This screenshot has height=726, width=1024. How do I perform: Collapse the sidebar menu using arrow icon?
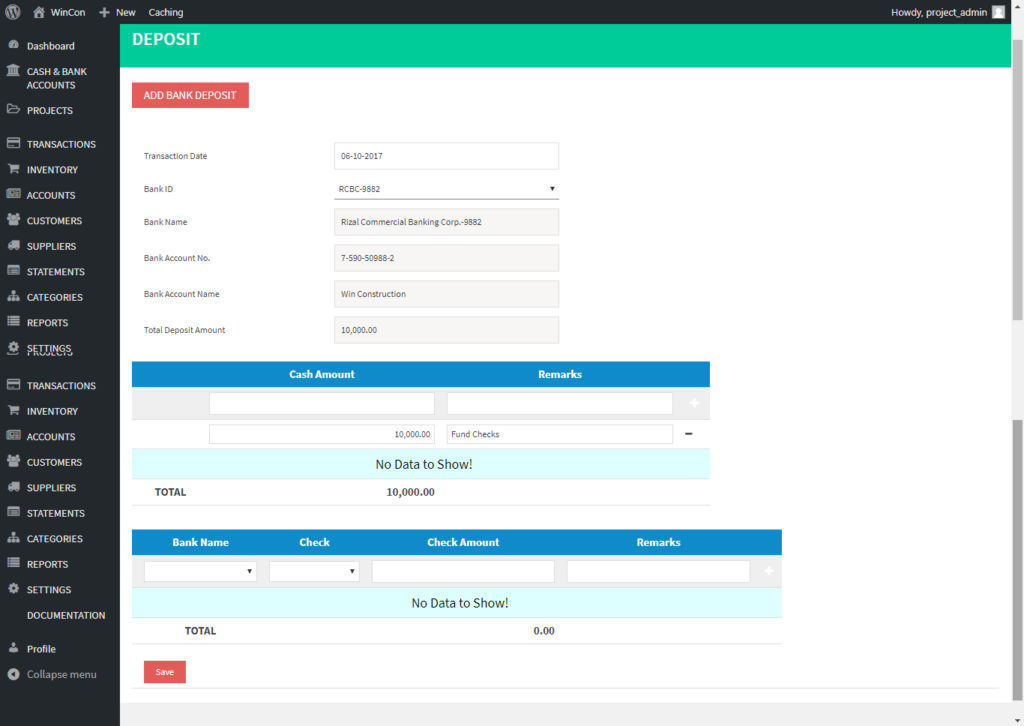tap(13, 674)
